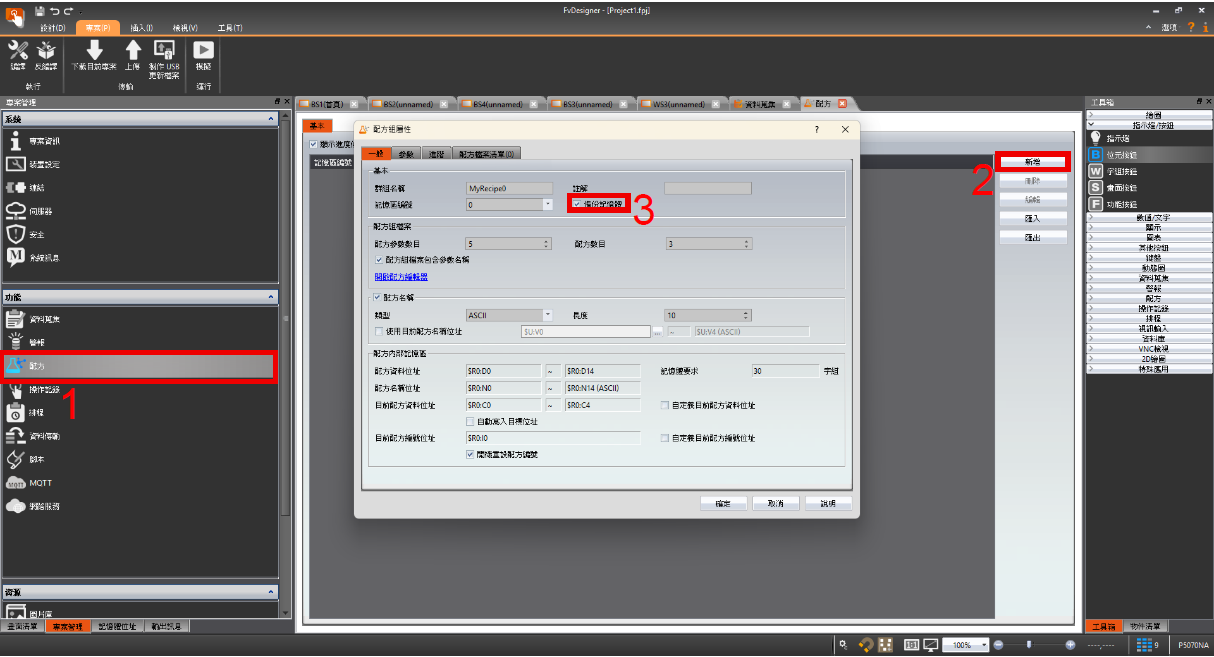Click the 開啟配方編輯器 link
Viewport: 1214px width, 657px height.
tap(401, 277)
